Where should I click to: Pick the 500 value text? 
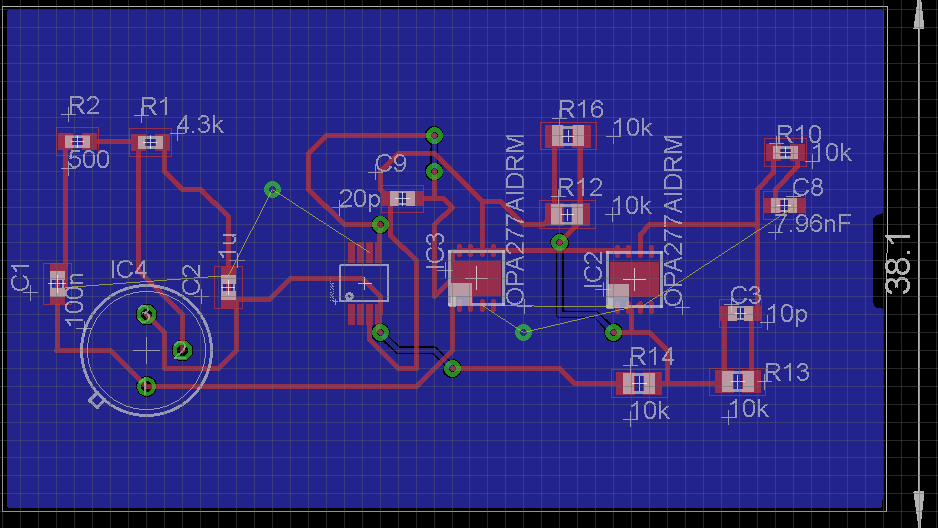click(x=90, y=160)
